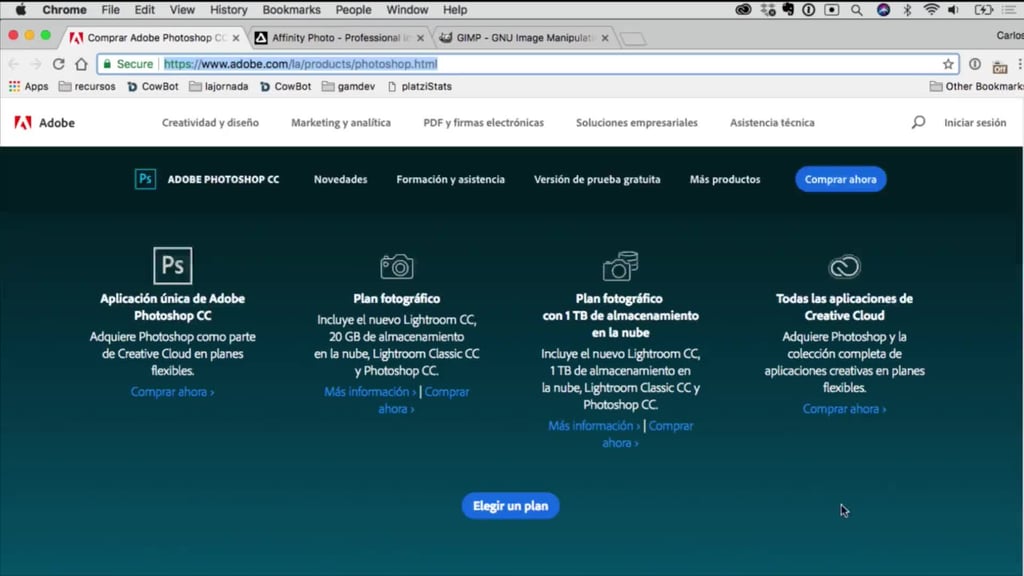Close the Comprar Adobe Photoshop CC tab
This screenshot has width=1024, height=576.
(236, 38)
